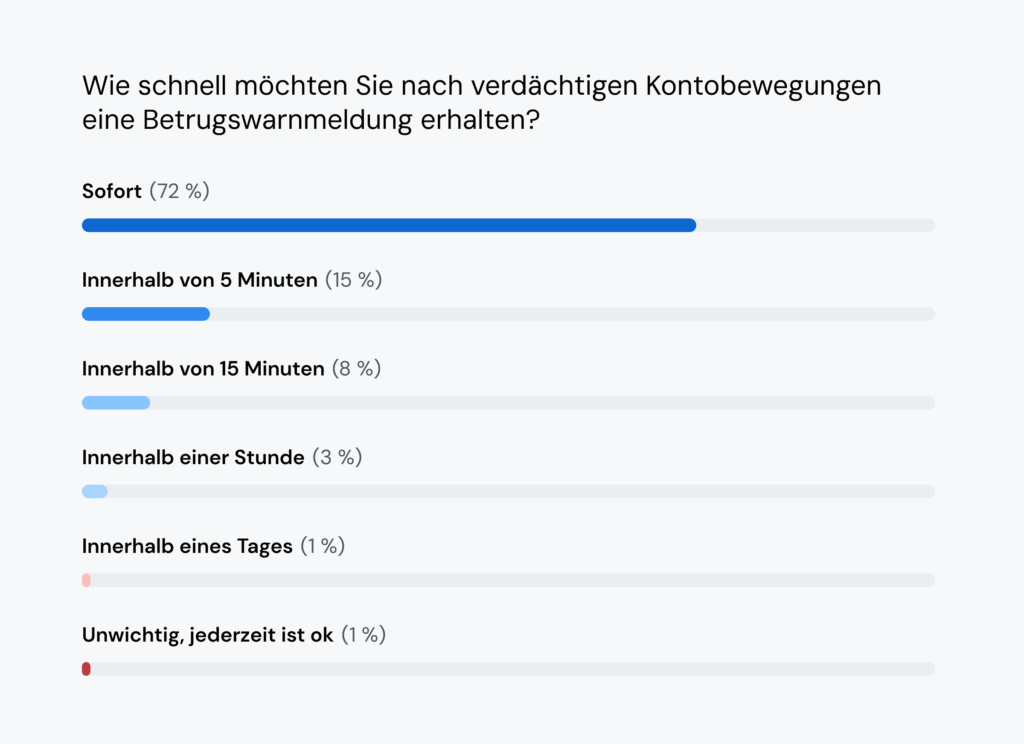The image size is (1024, 744).
Task: Select 'Innerhalb eines Tages' label
Action: (187, 547)
